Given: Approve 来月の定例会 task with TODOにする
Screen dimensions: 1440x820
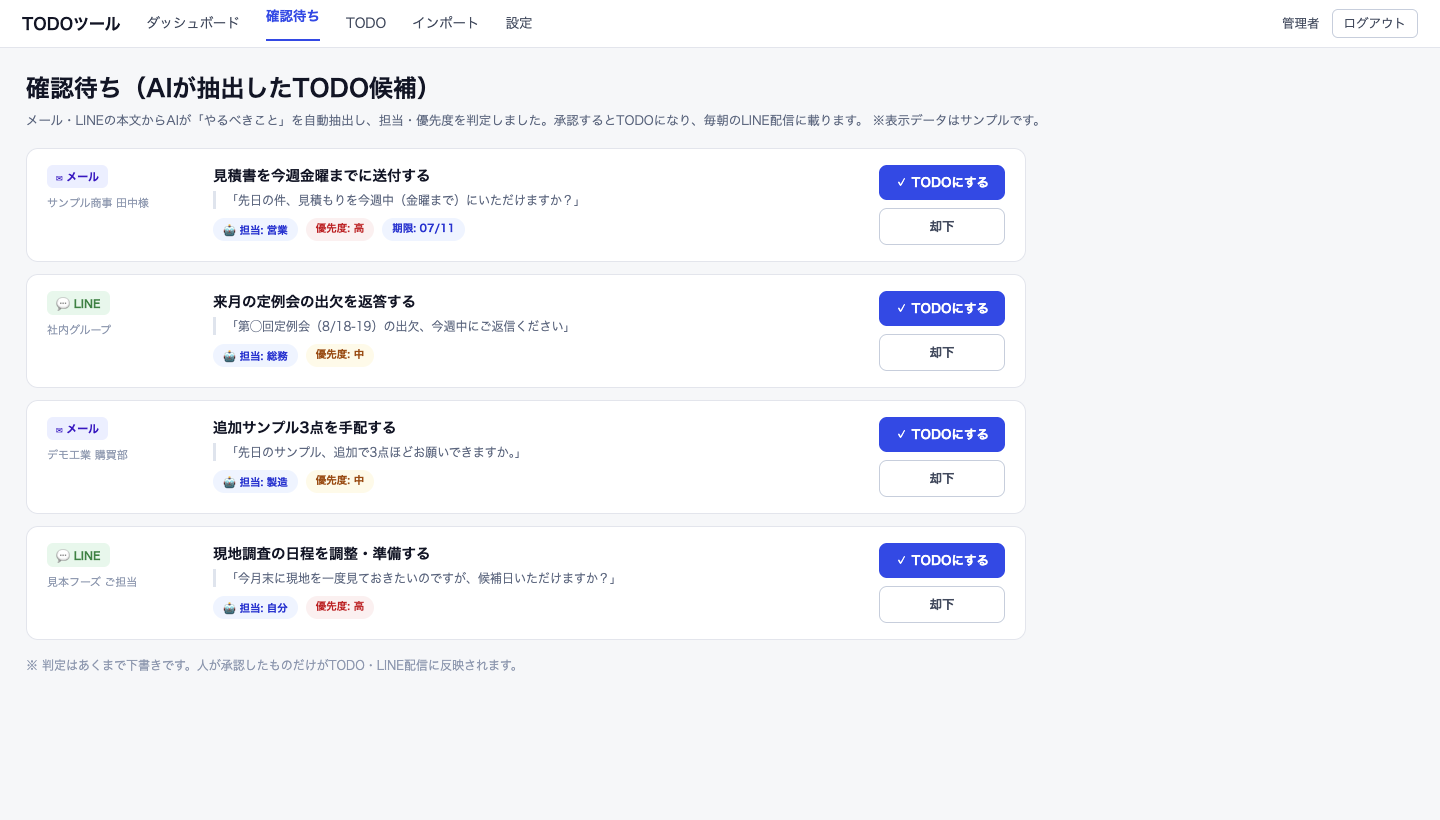Looking at the screenshot, I should pyautogui.click(x=941, y=308).
